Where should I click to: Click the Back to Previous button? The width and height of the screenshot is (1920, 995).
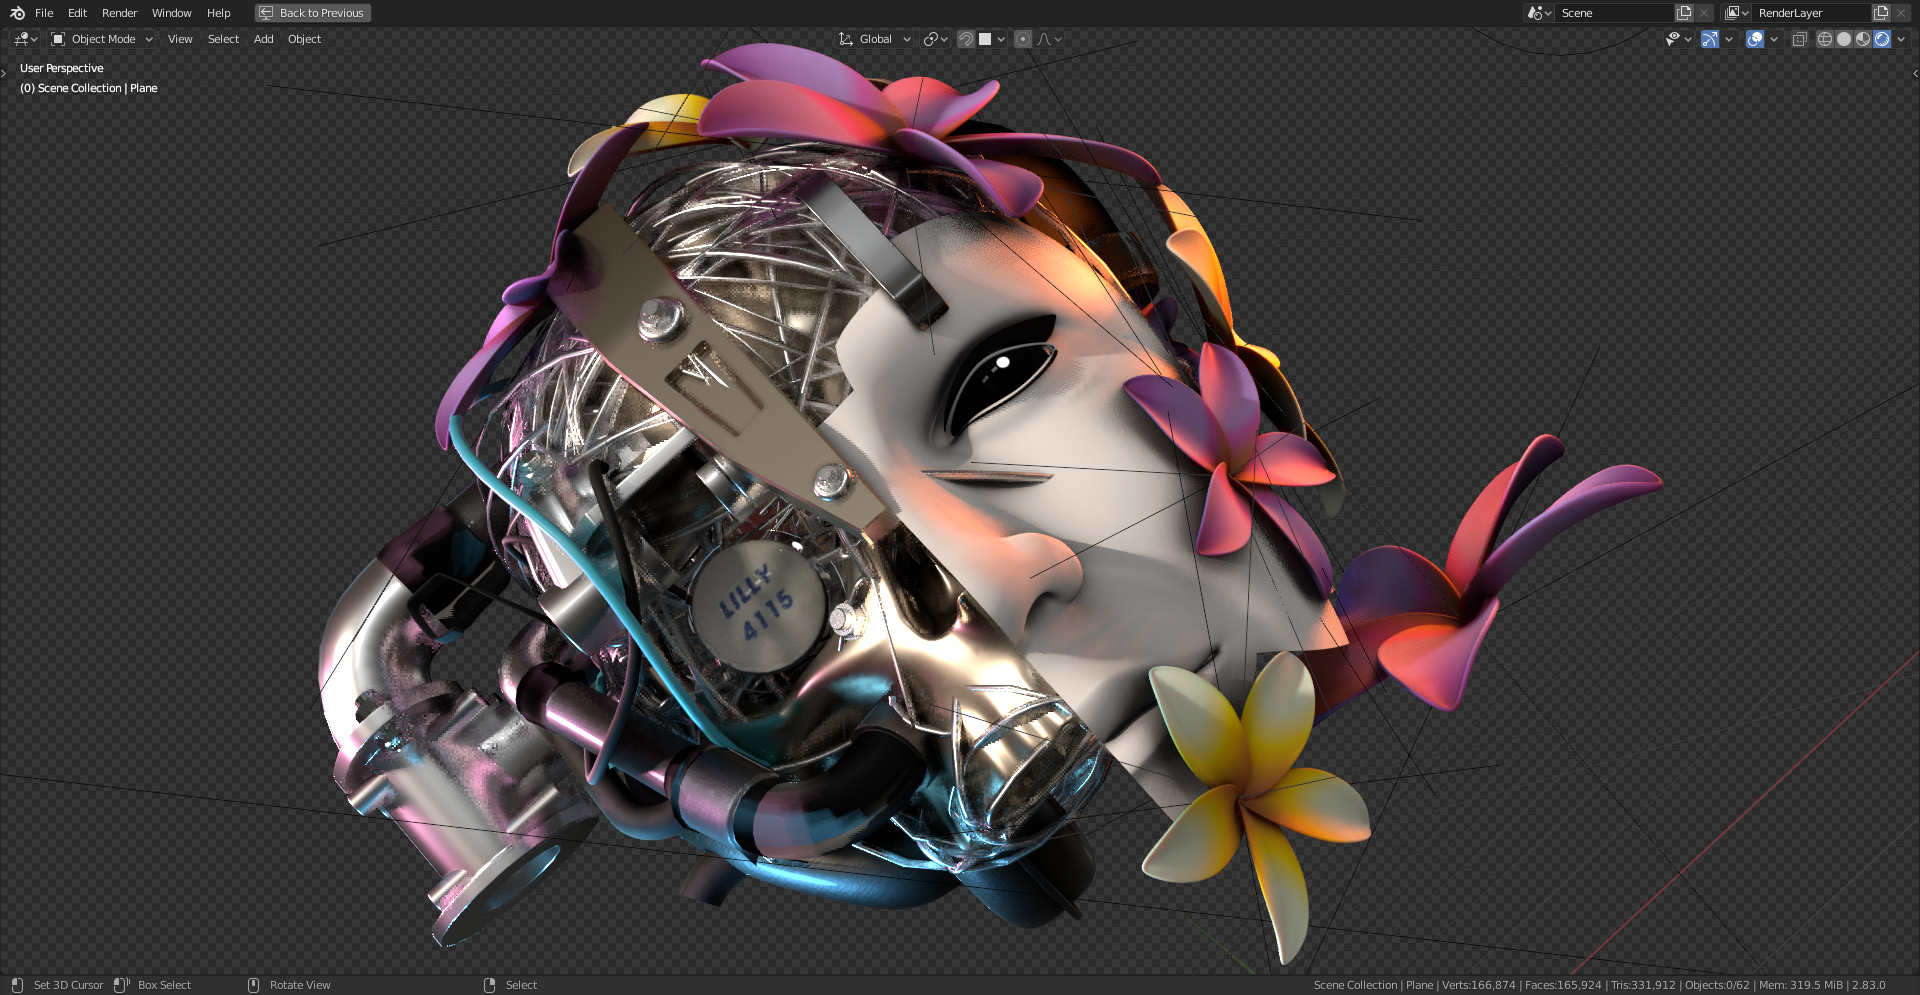point(313,13)
